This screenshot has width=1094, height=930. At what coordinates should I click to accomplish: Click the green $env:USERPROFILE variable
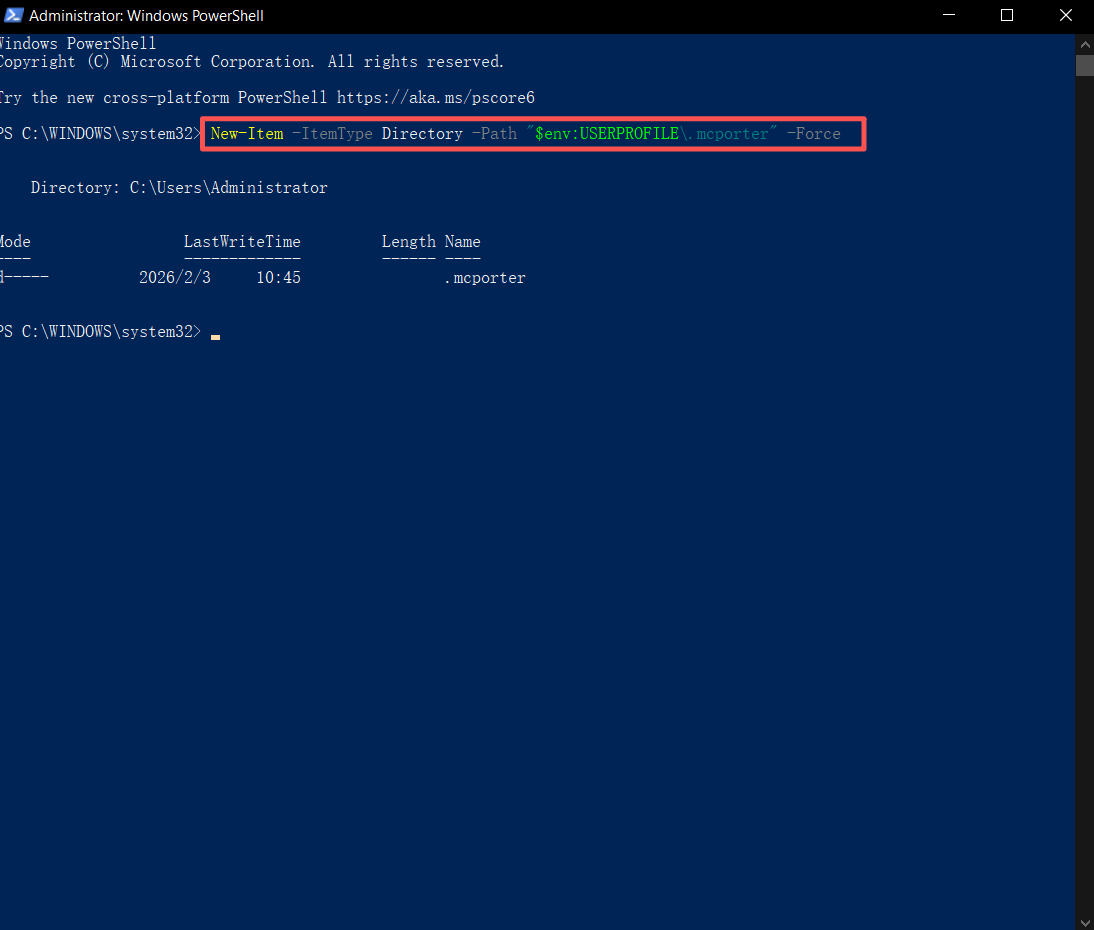pos(607,134)
